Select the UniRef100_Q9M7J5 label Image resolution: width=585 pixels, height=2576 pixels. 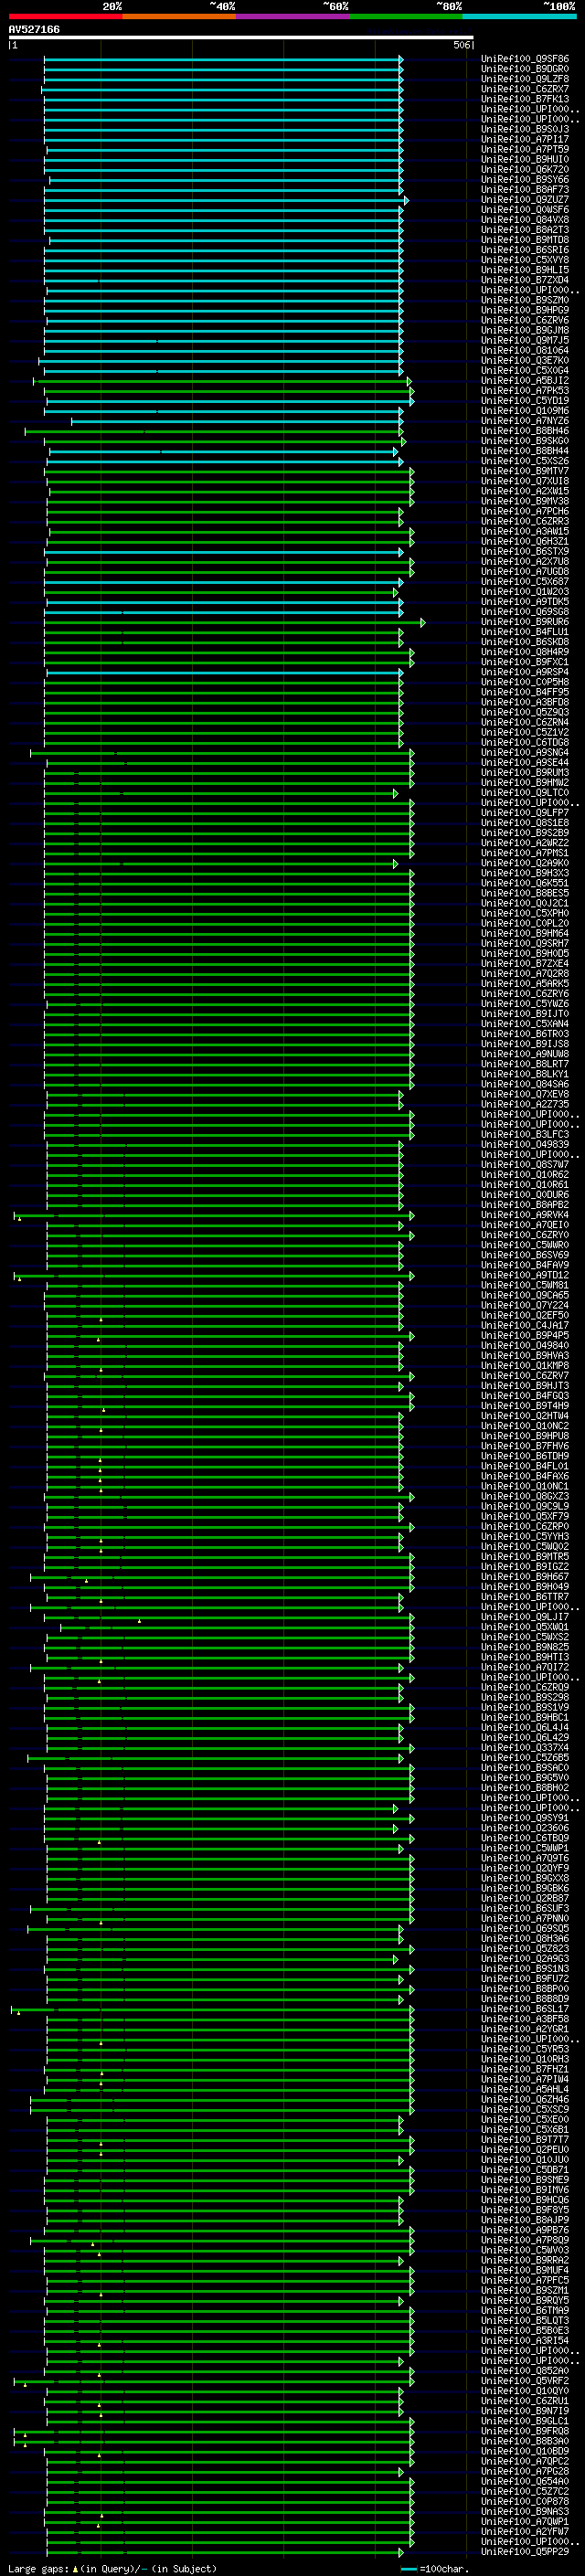pos(525,340)
